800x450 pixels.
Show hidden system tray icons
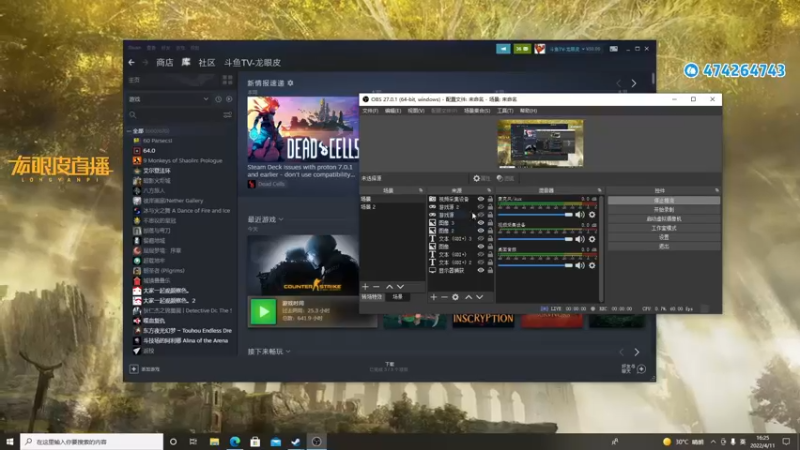pyautogui.click(x=713, y=442)
